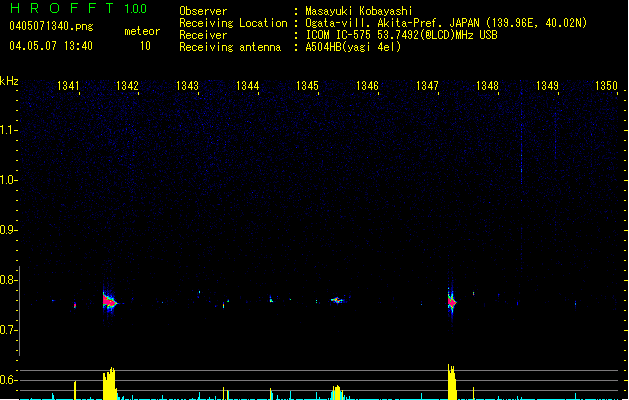Click the yellow power peak near 1342
This screenshot has height=400, width=629.
pyautogui.click(x=110, y=384)
